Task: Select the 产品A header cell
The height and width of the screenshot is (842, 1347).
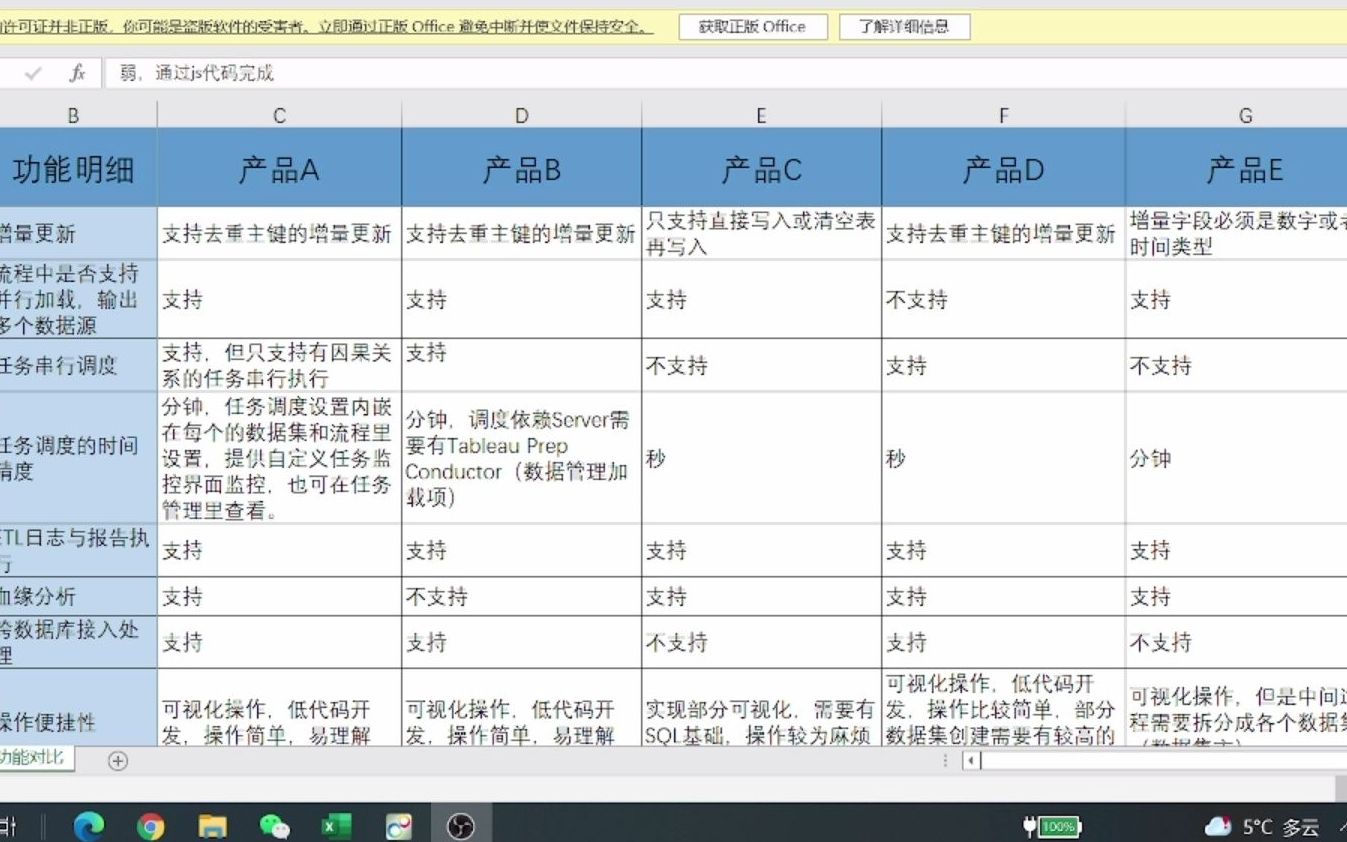Action: click(x=279, y=168)
